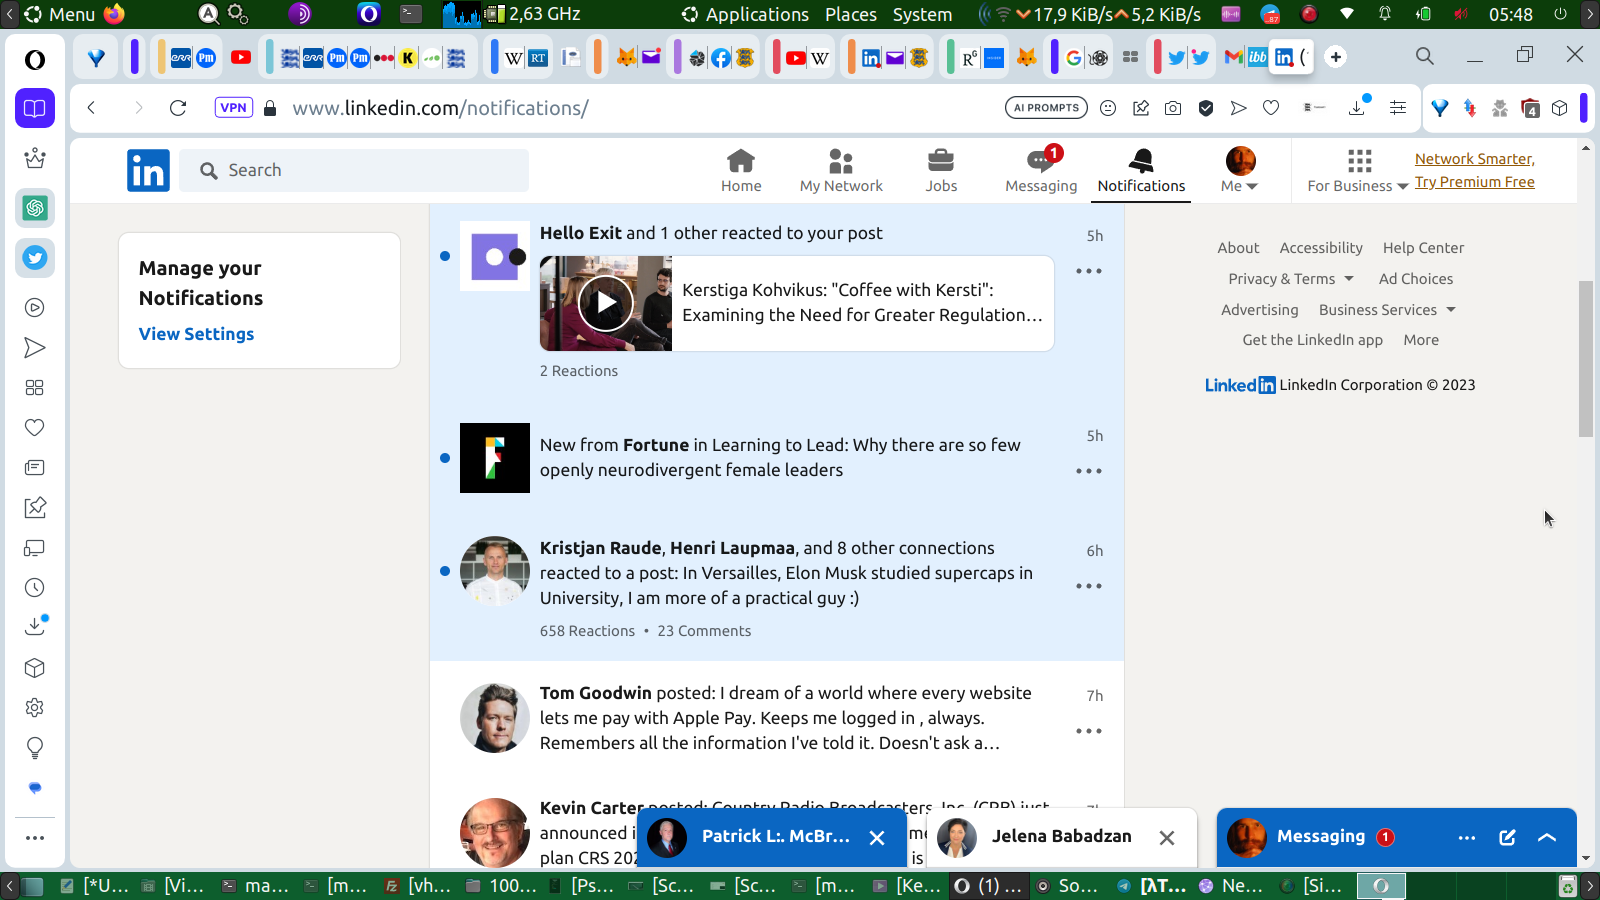
Task: Click the muted volume tray icon
Action: [x=1461, y=14]
